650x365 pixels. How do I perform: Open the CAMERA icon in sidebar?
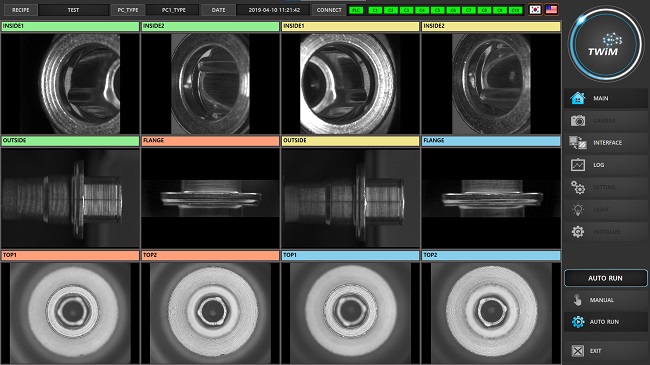[x=578, y=121]
